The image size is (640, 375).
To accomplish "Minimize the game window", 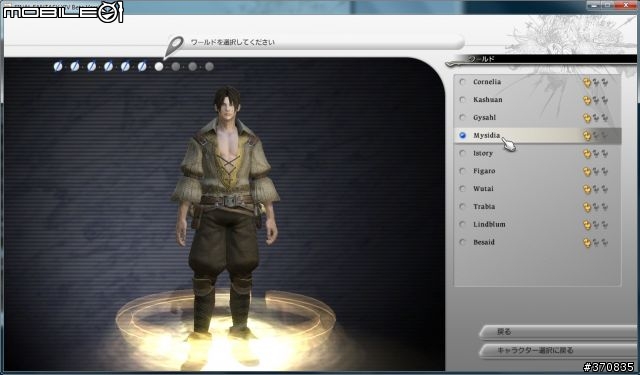I will coord(595,5).
